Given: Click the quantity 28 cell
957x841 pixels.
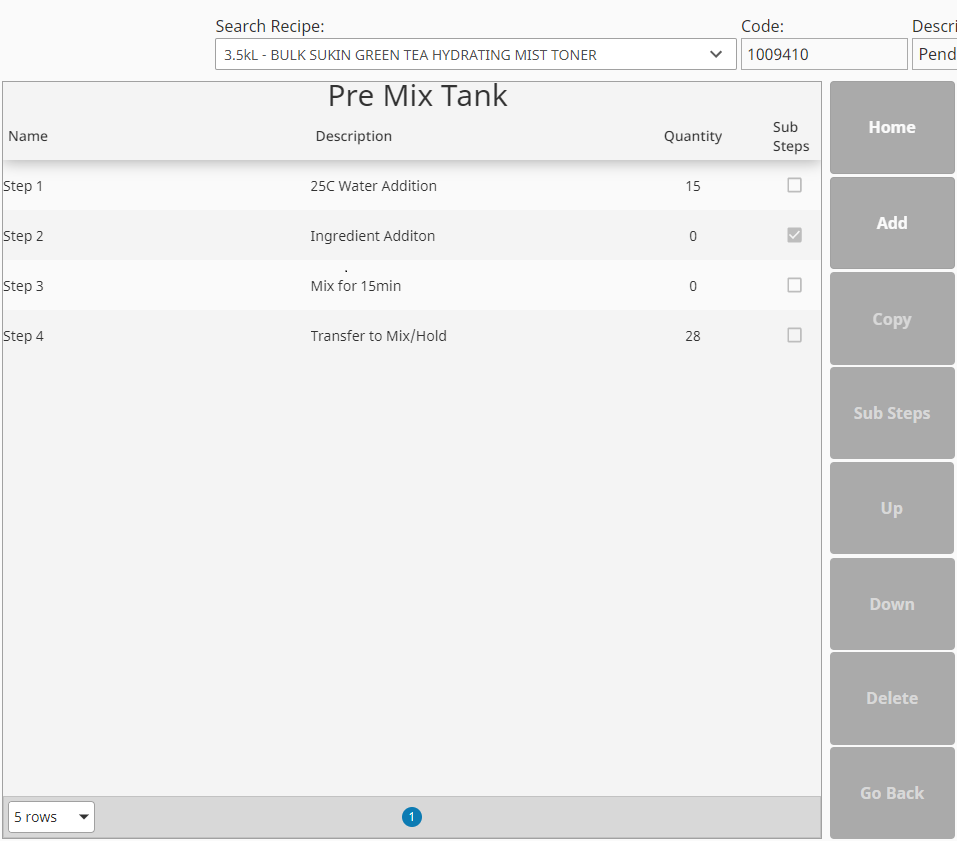Looking at the screenshot, I should click(x=693, y=336).
